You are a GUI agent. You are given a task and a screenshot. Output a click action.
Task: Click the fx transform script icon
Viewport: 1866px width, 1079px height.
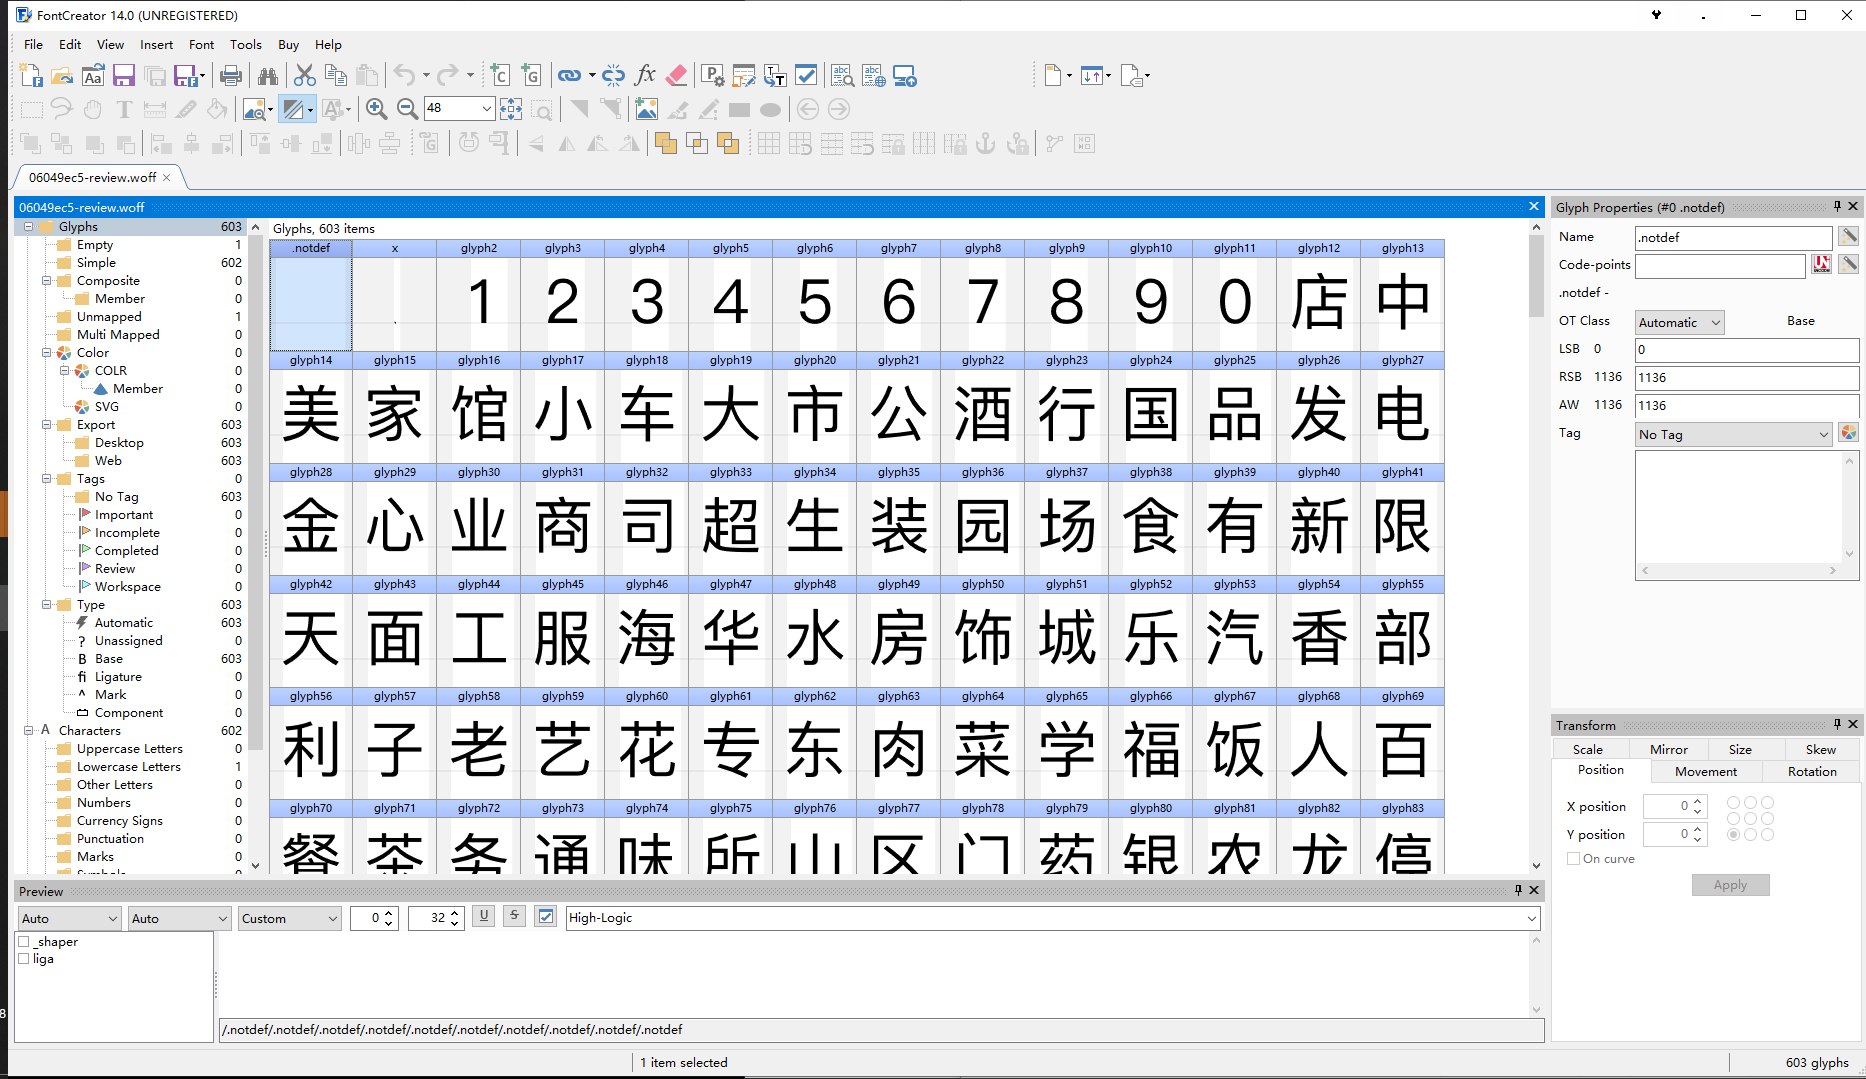tap(645, 76)
